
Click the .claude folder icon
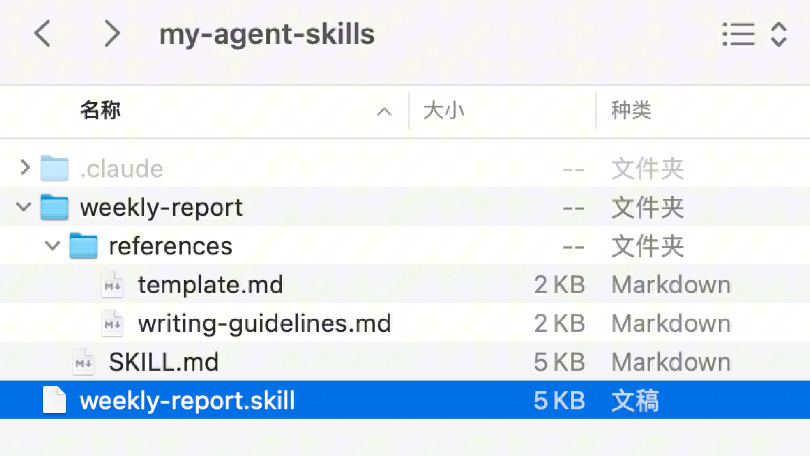pyautogui.click(x=54, y=169)
